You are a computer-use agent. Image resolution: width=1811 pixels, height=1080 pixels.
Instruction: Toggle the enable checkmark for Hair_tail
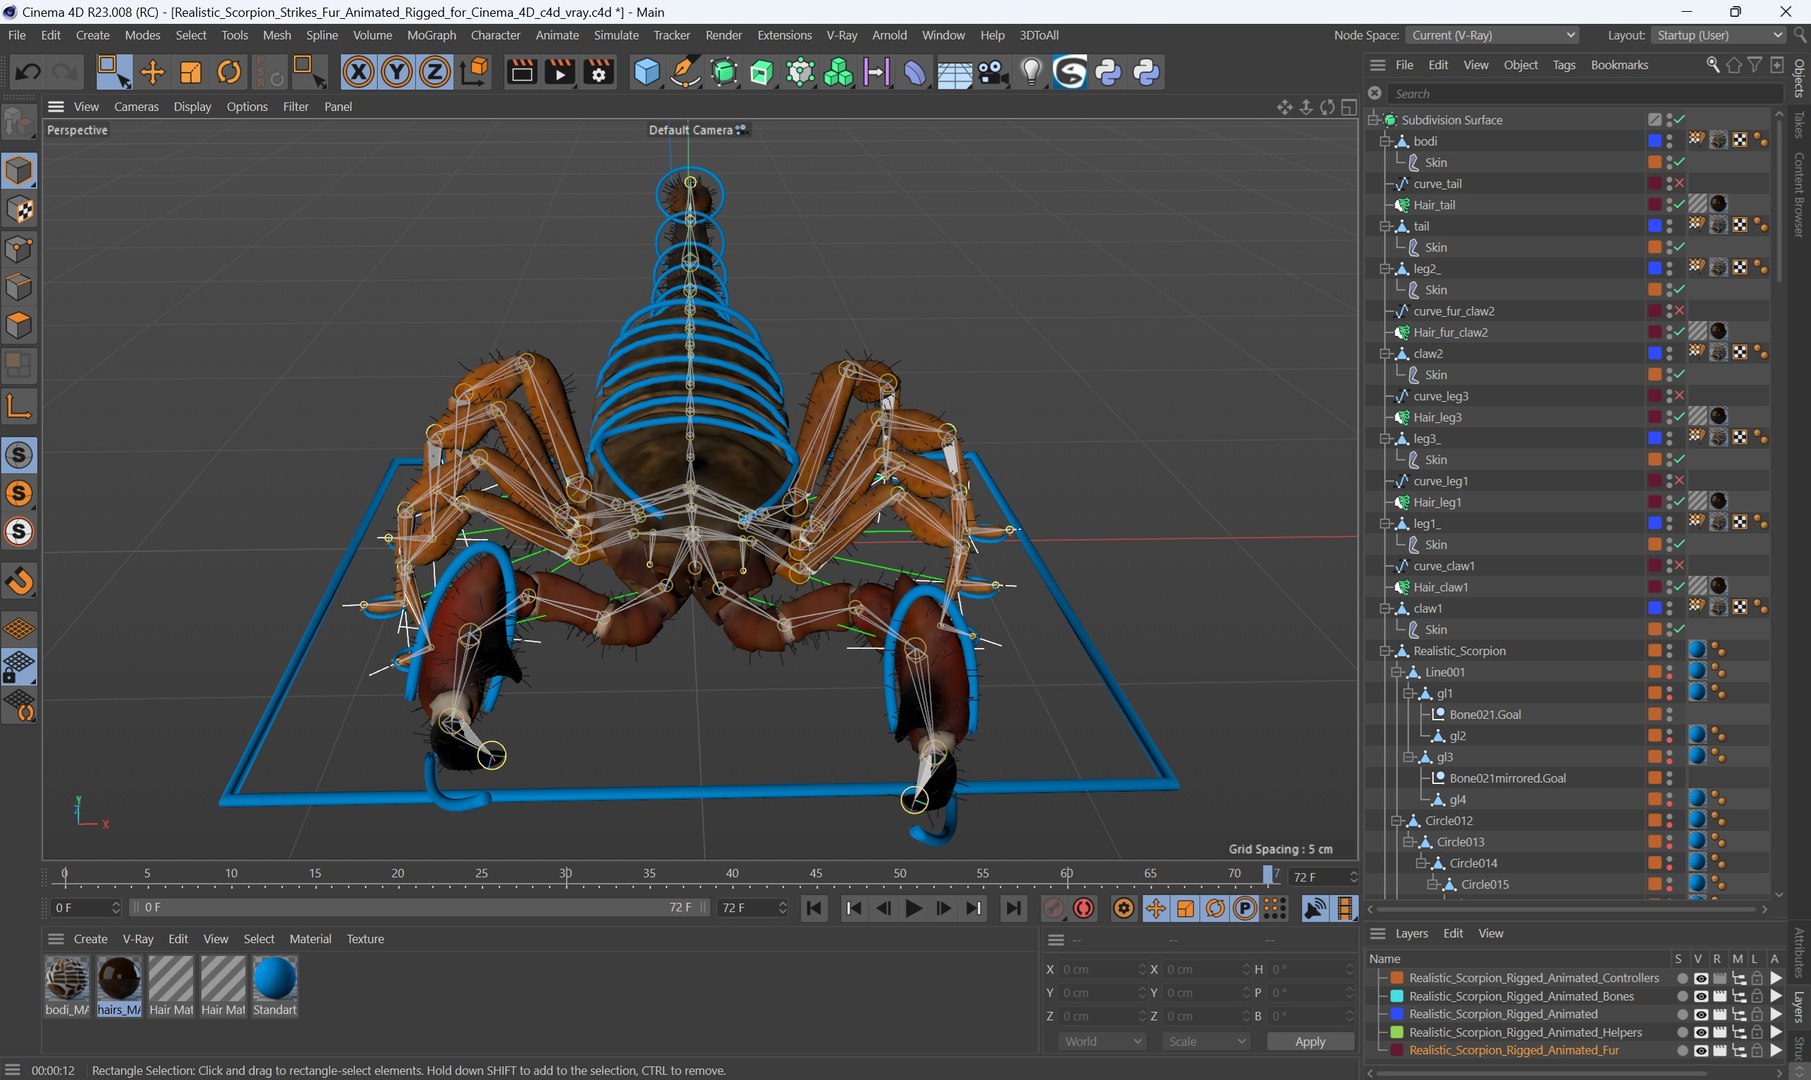pyautogui.click(x=1680, y=205)
